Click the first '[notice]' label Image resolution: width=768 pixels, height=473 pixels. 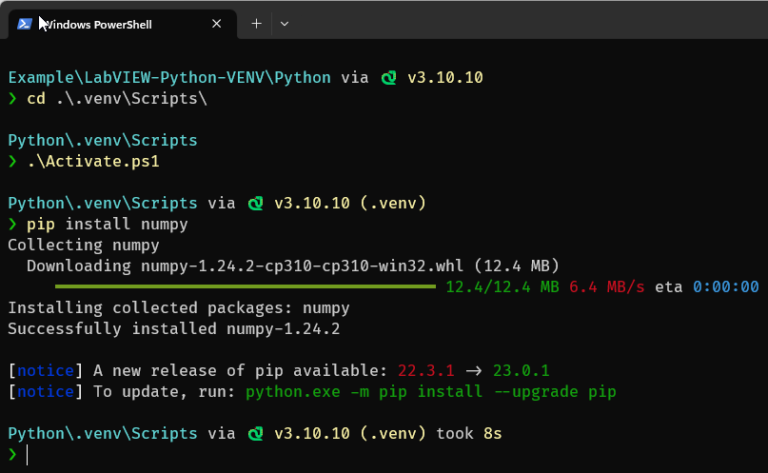46,371
